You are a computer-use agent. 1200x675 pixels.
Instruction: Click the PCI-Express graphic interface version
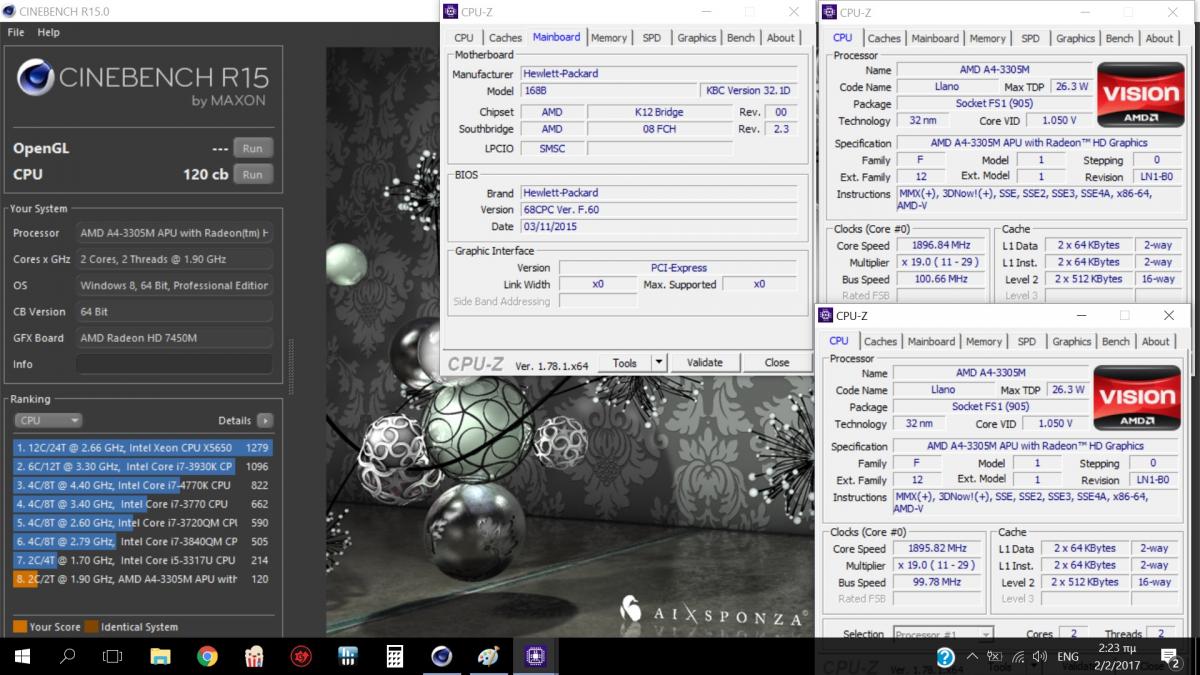coord(679,268)
